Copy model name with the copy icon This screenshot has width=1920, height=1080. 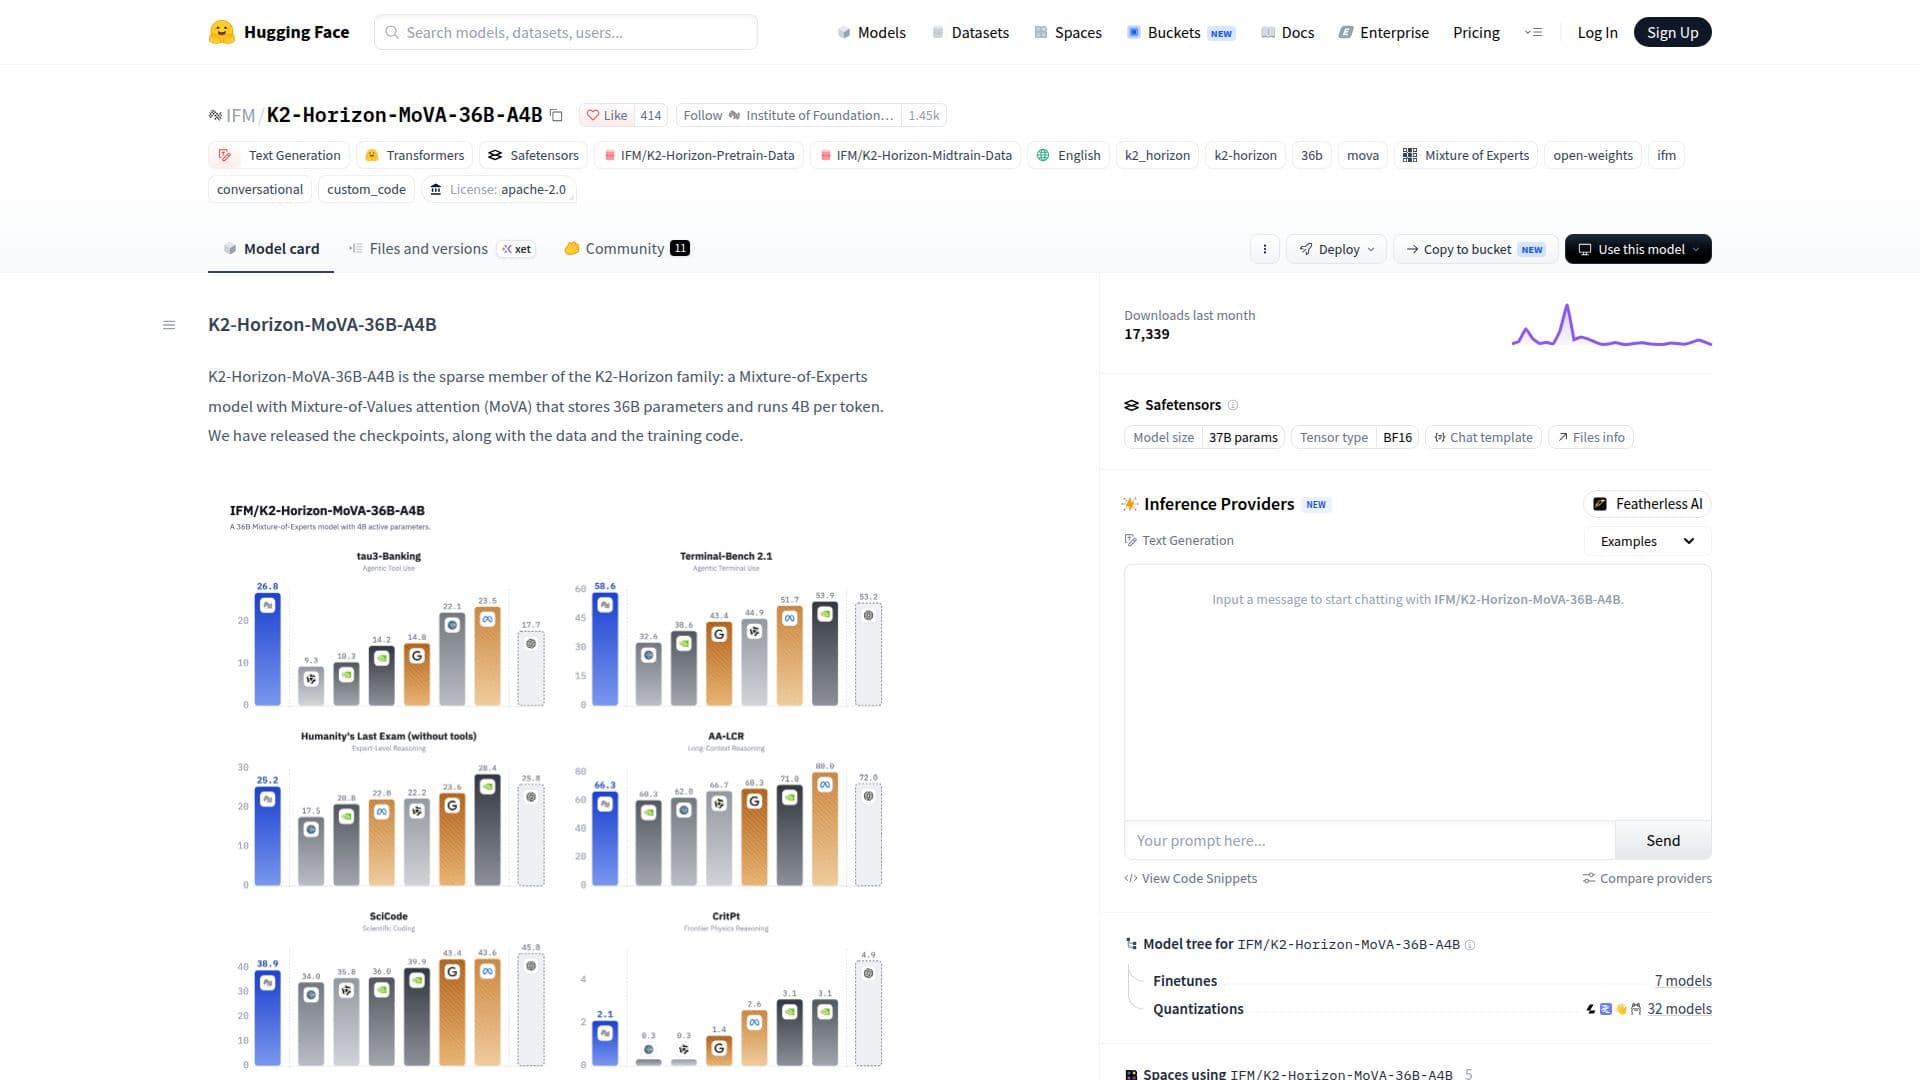(x=557, y=116)
